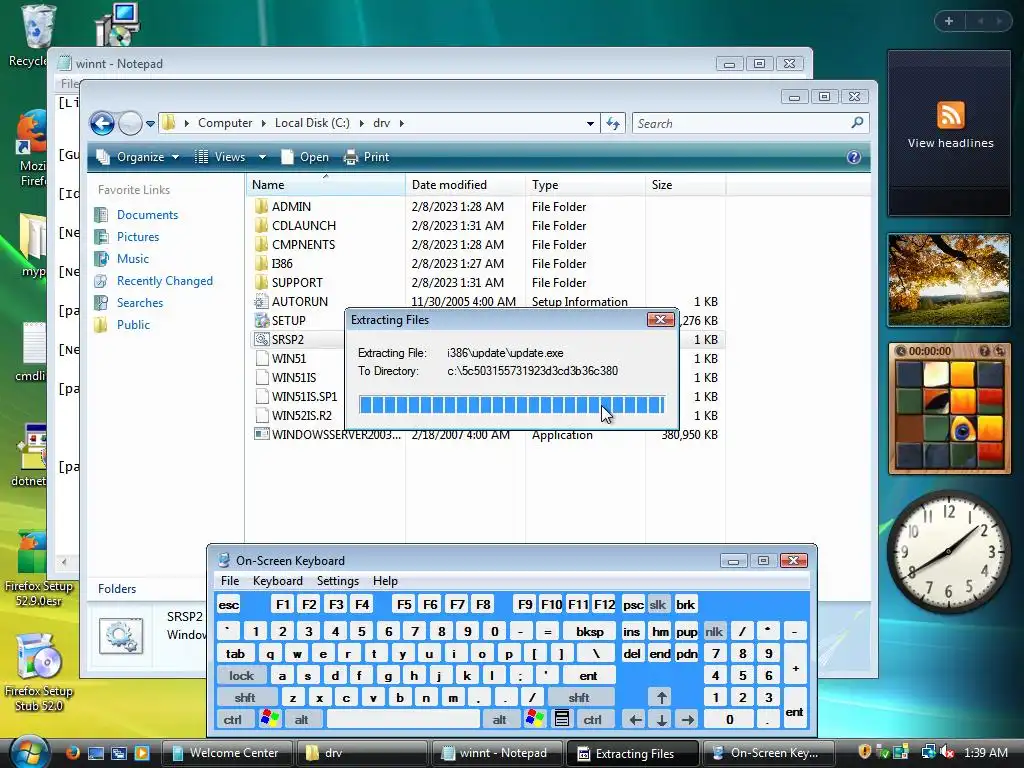Image resolution: width=1024 pixels, height=768 pixels.
Task: Open recent pages dropdown beside nav arrows
Action: [150, 123]
